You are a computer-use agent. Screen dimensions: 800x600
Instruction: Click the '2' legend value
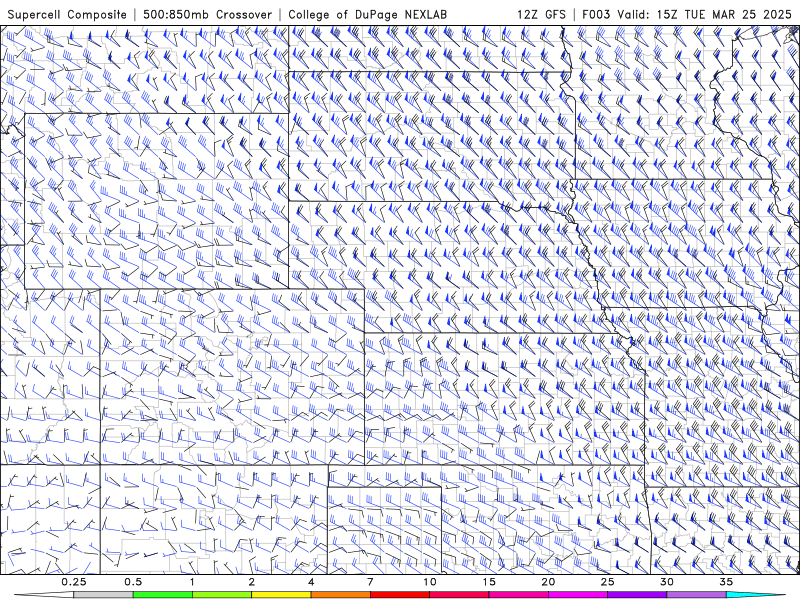pos(252,582)
